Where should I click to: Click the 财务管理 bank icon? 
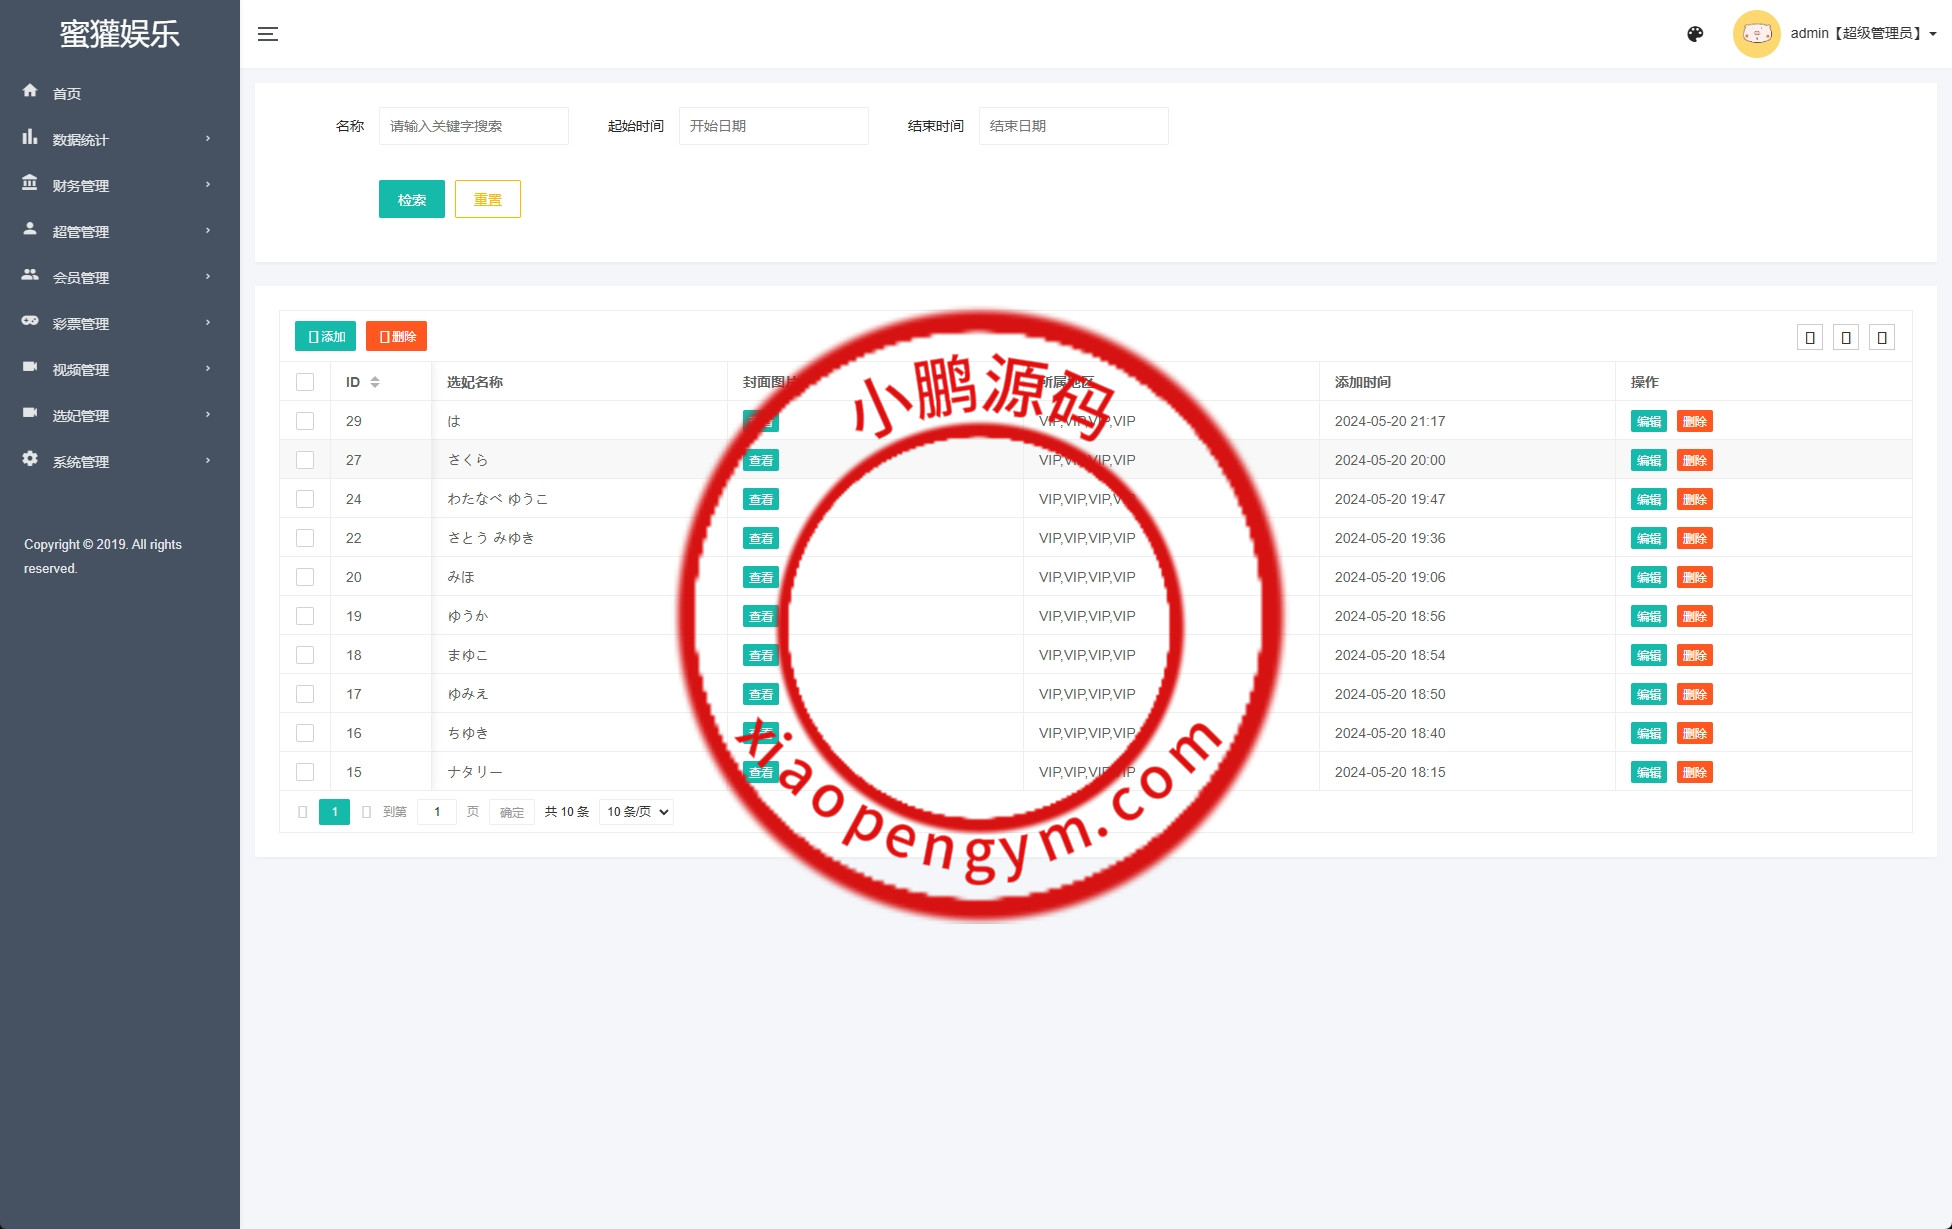[x=30, y=185]
